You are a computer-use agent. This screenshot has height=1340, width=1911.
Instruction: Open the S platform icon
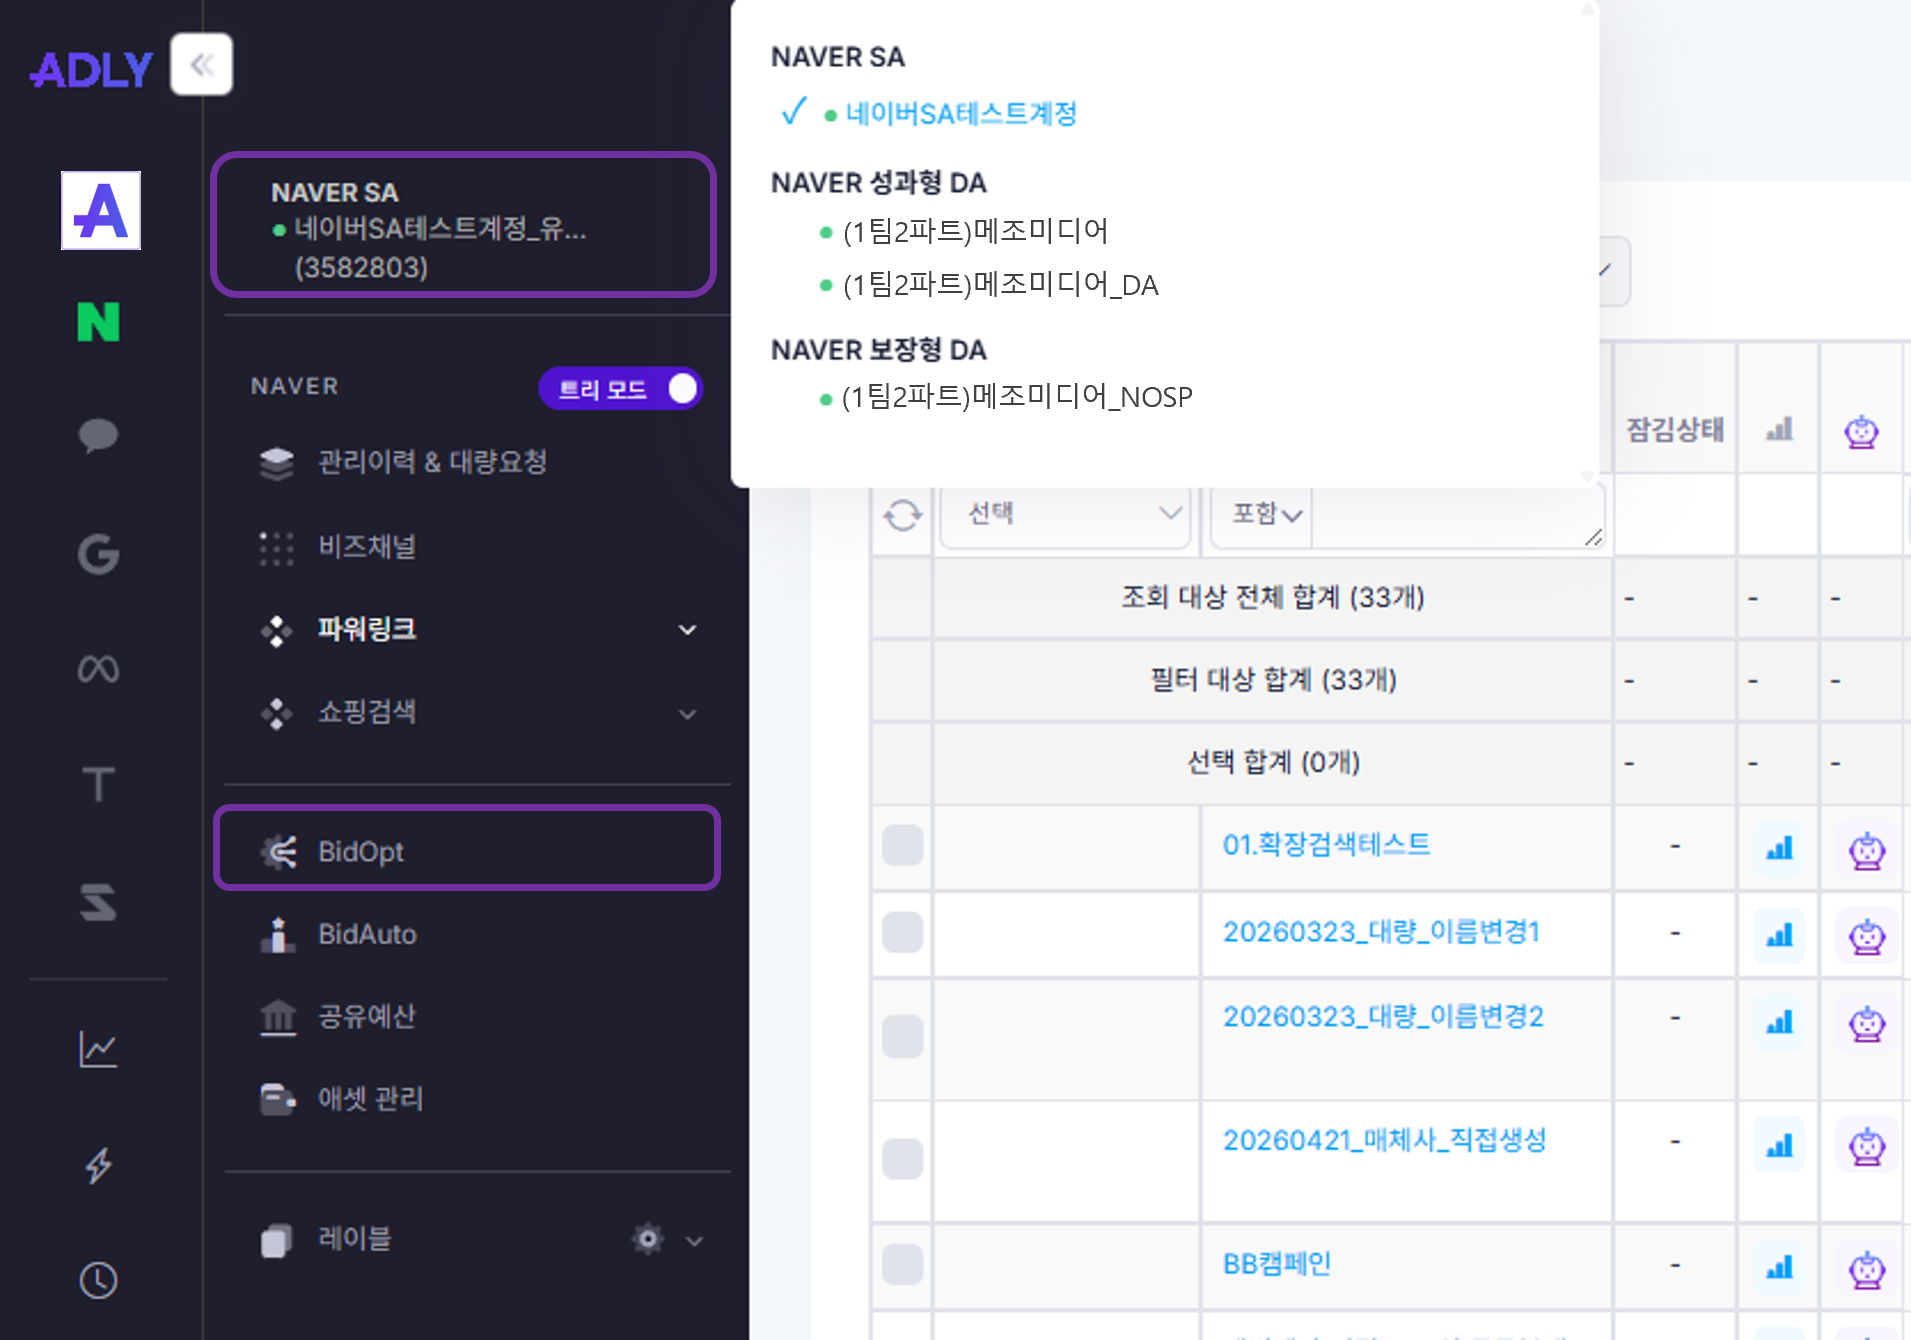click(x=98, y=901)
